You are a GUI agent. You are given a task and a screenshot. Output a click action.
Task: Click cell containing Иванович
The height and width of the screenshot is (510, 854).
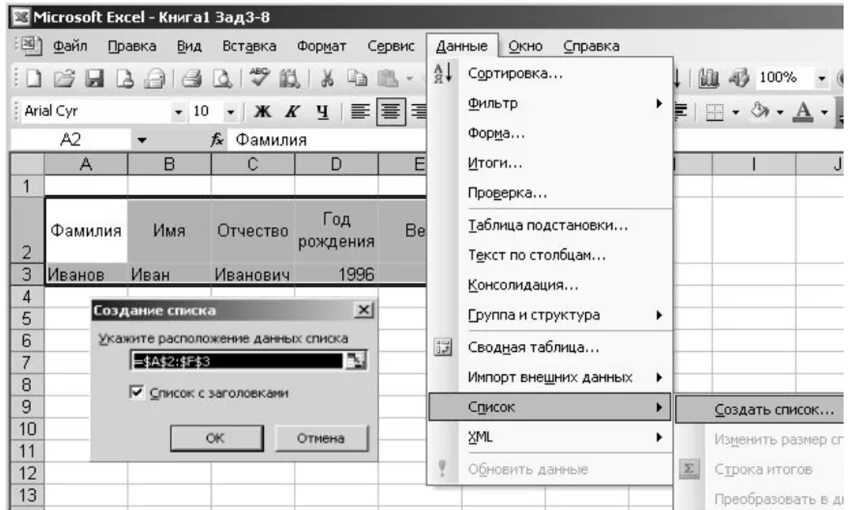tap(252, 274)
